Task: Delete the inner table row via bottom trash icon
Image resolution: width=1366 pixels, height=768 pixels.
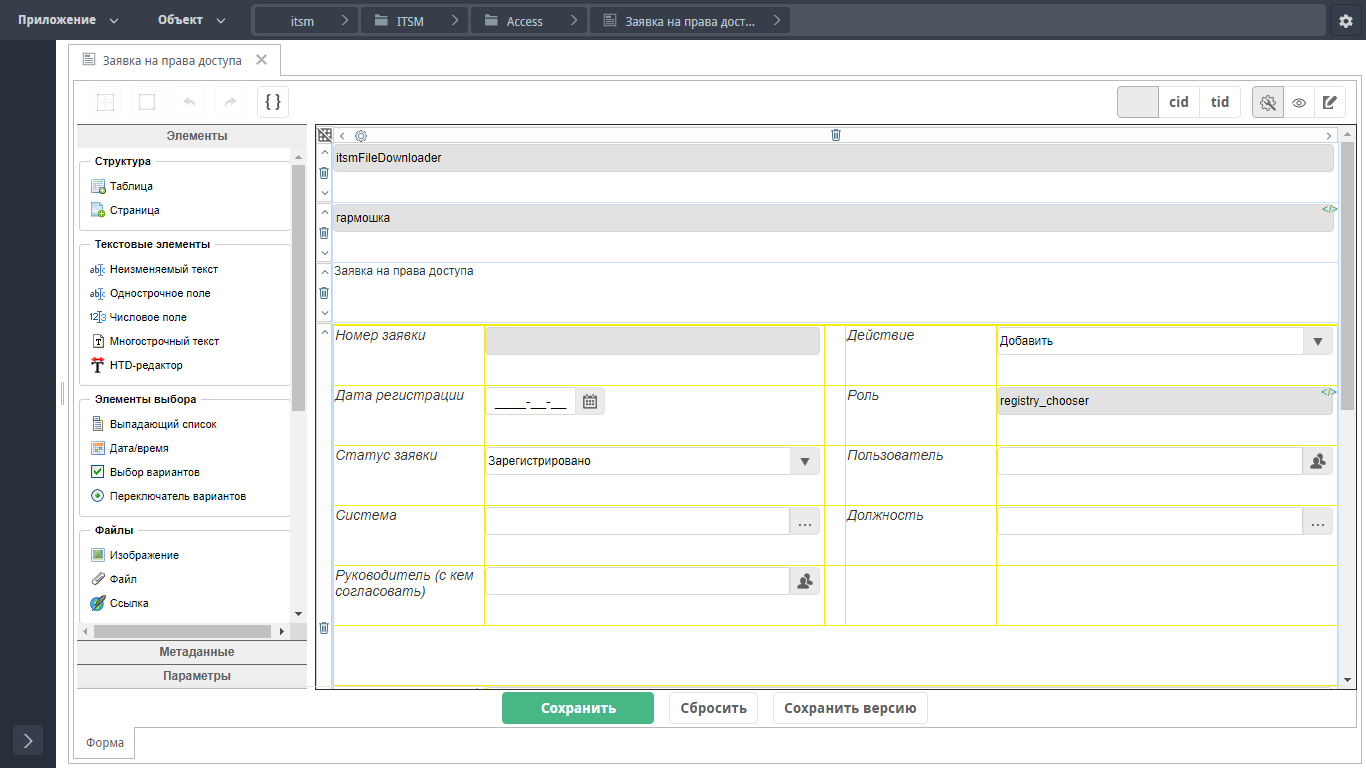Action: pos(324,628)
